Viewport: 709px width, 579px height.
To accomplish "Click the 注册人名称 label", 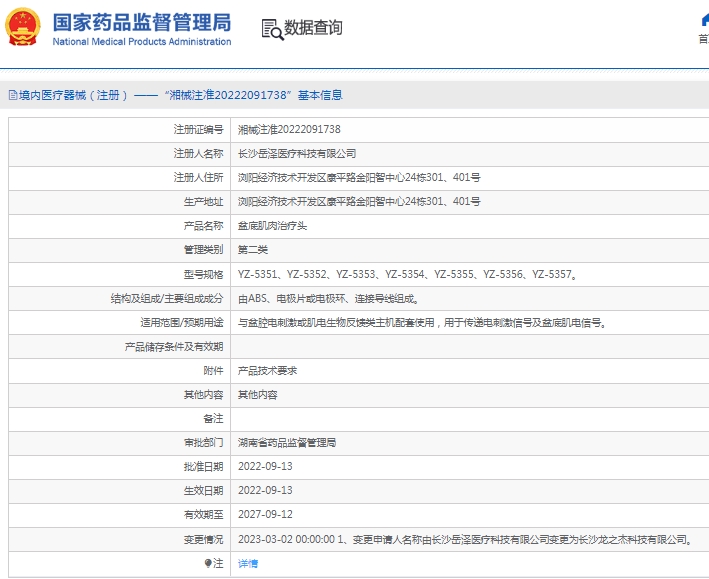I will (x=198, y=154).
